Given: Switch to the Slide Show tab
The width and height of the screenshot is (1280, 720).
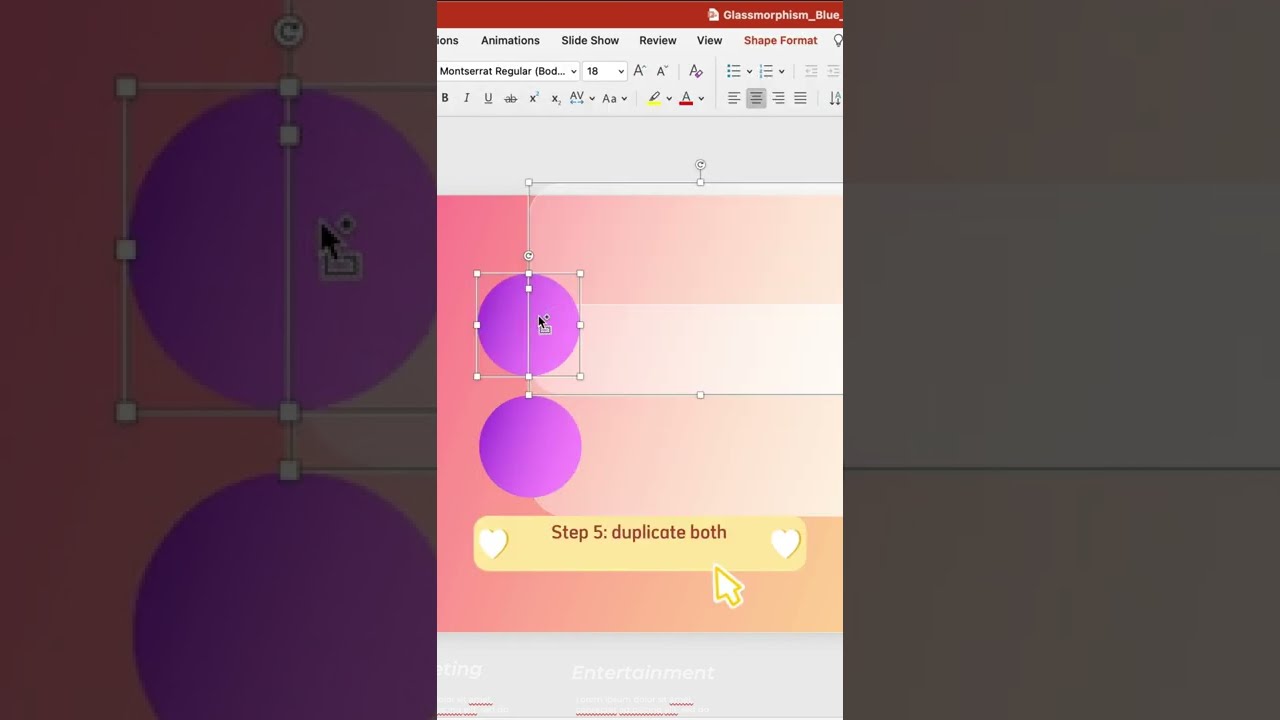Looking at the screenshot, I should [x=590, y=40].
